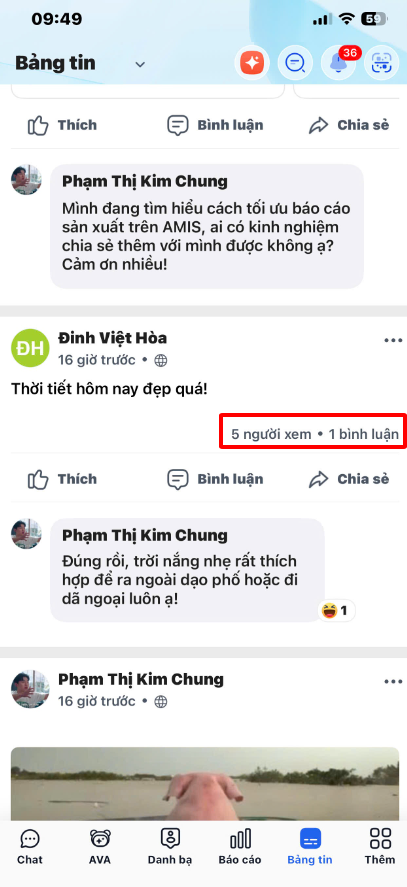This screenshot has height=887, width=407.
Task: Open more options on Đinh Việt Hòa's post
Action: tap(393, 340)
